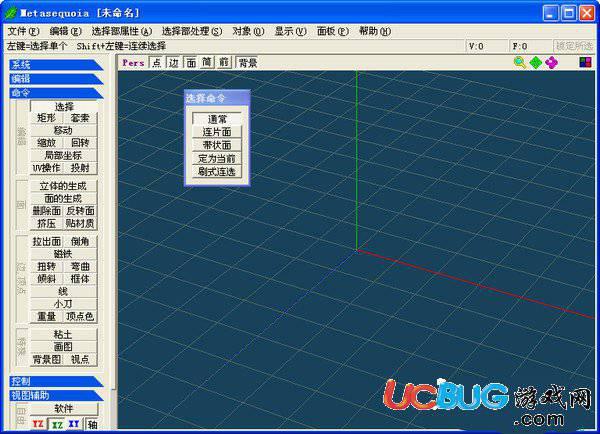Collapse the 命令 (Command) panel header

[x=56, y=93]
